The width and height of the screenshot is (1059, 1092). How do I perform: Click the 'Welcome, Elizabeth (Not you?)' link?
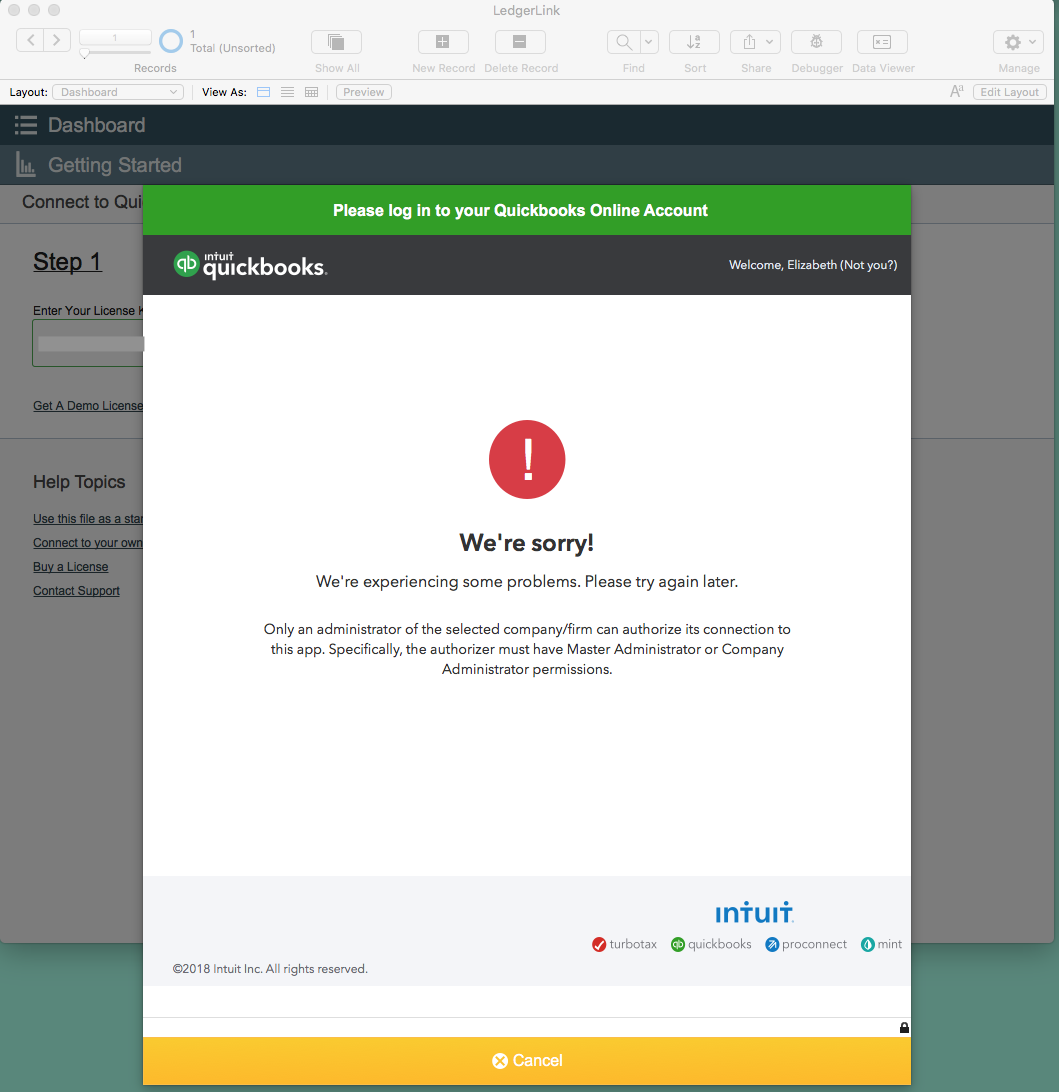(813, 265)
